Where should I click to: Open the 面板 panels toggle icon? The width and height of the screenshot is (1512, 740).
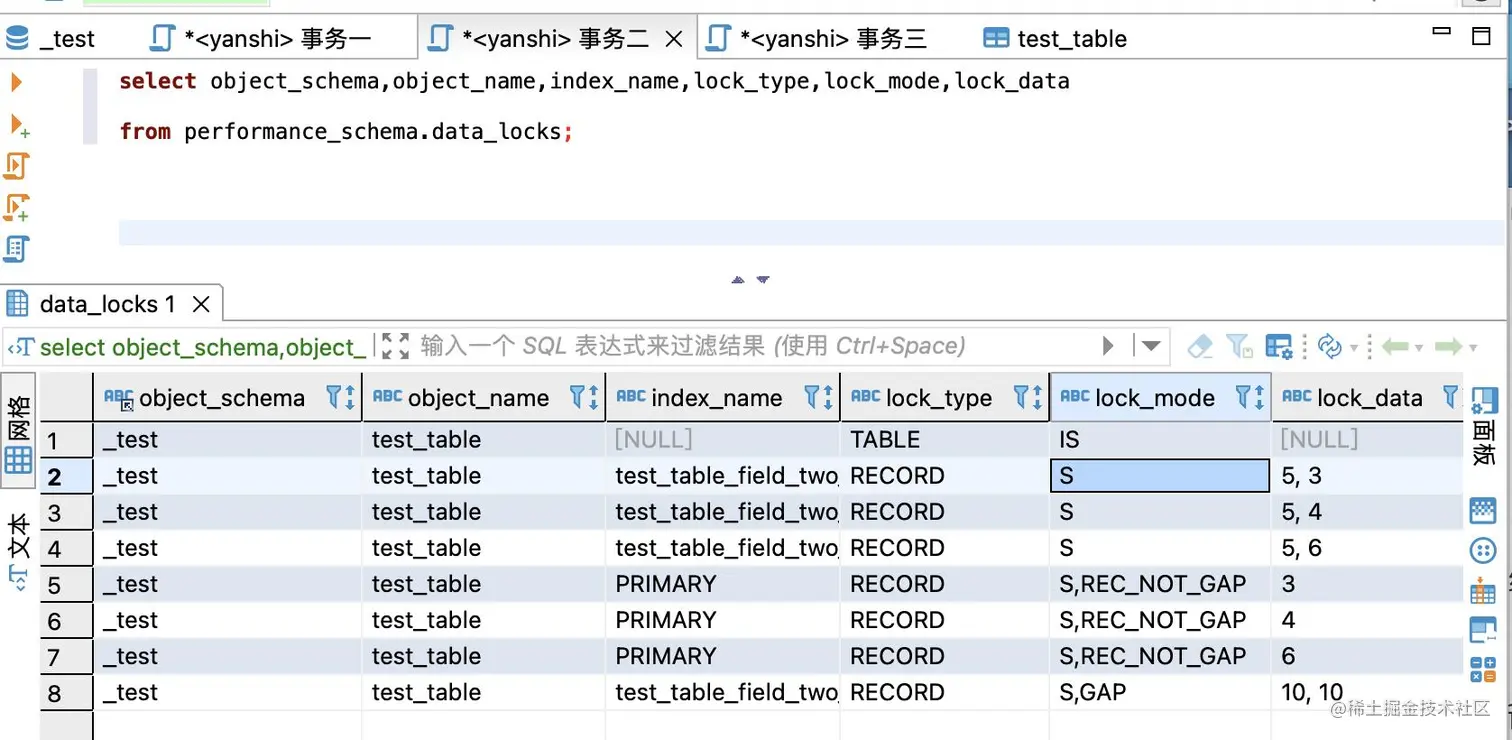click(1485, 426)
